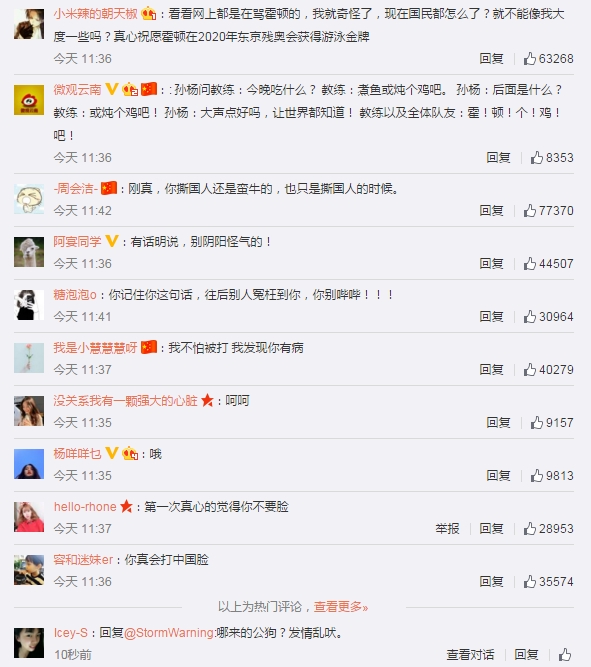Reply to 小米辣的朝天椒's comment
The image size is (591, 667).
[x=491, y=58]
